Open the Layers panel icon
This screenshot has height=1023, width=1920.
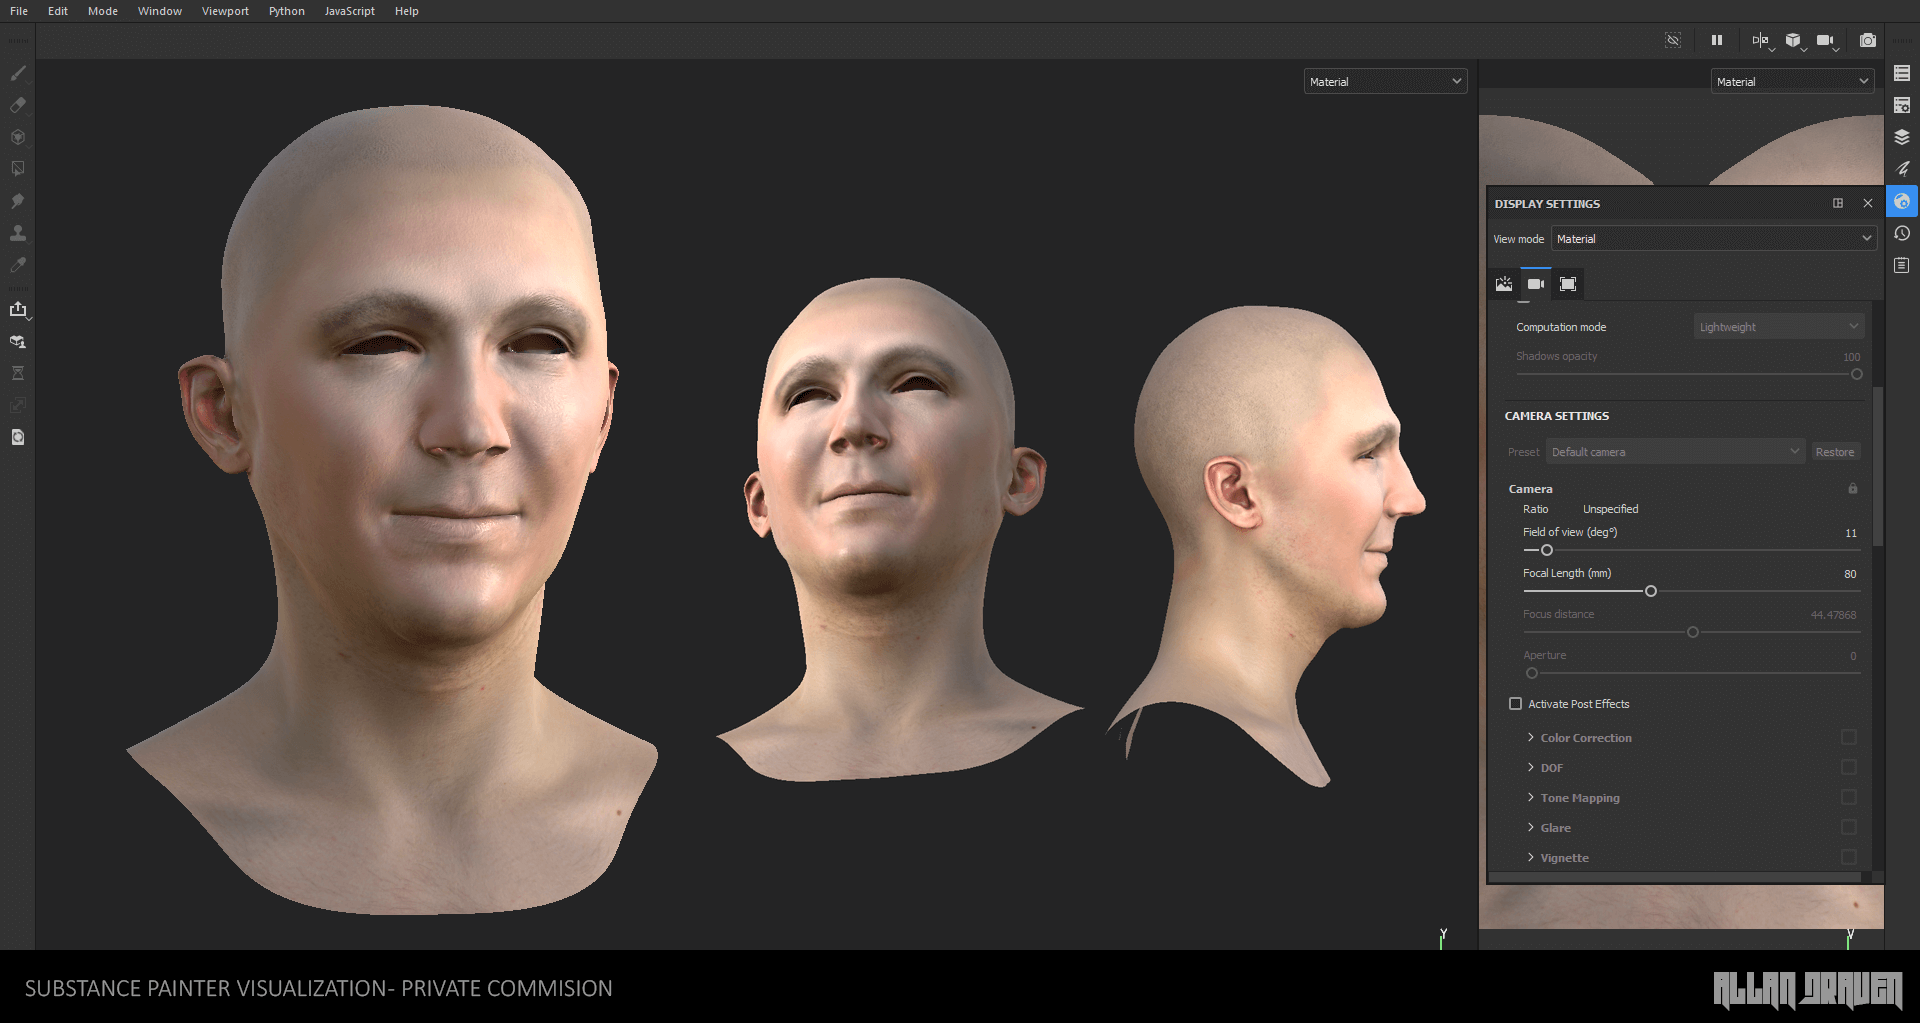pos(1902,137)
